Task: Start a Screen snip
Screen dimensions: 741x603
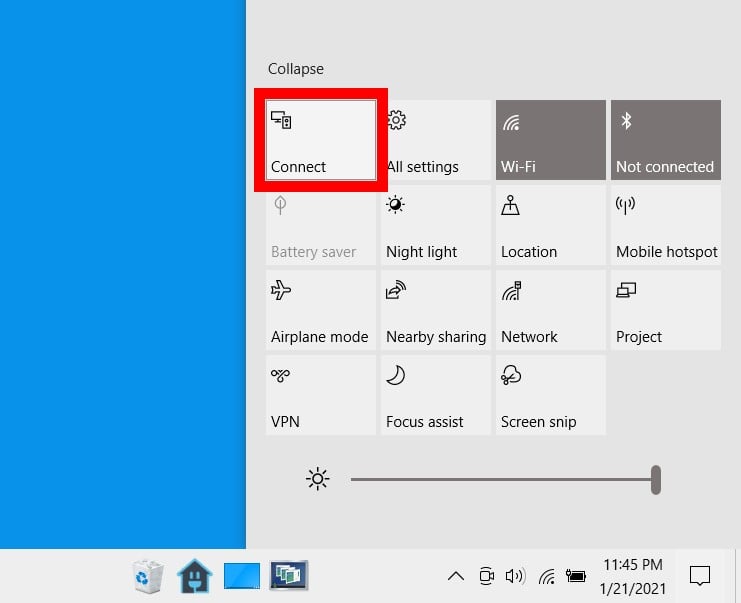Action: click(550, 395)
